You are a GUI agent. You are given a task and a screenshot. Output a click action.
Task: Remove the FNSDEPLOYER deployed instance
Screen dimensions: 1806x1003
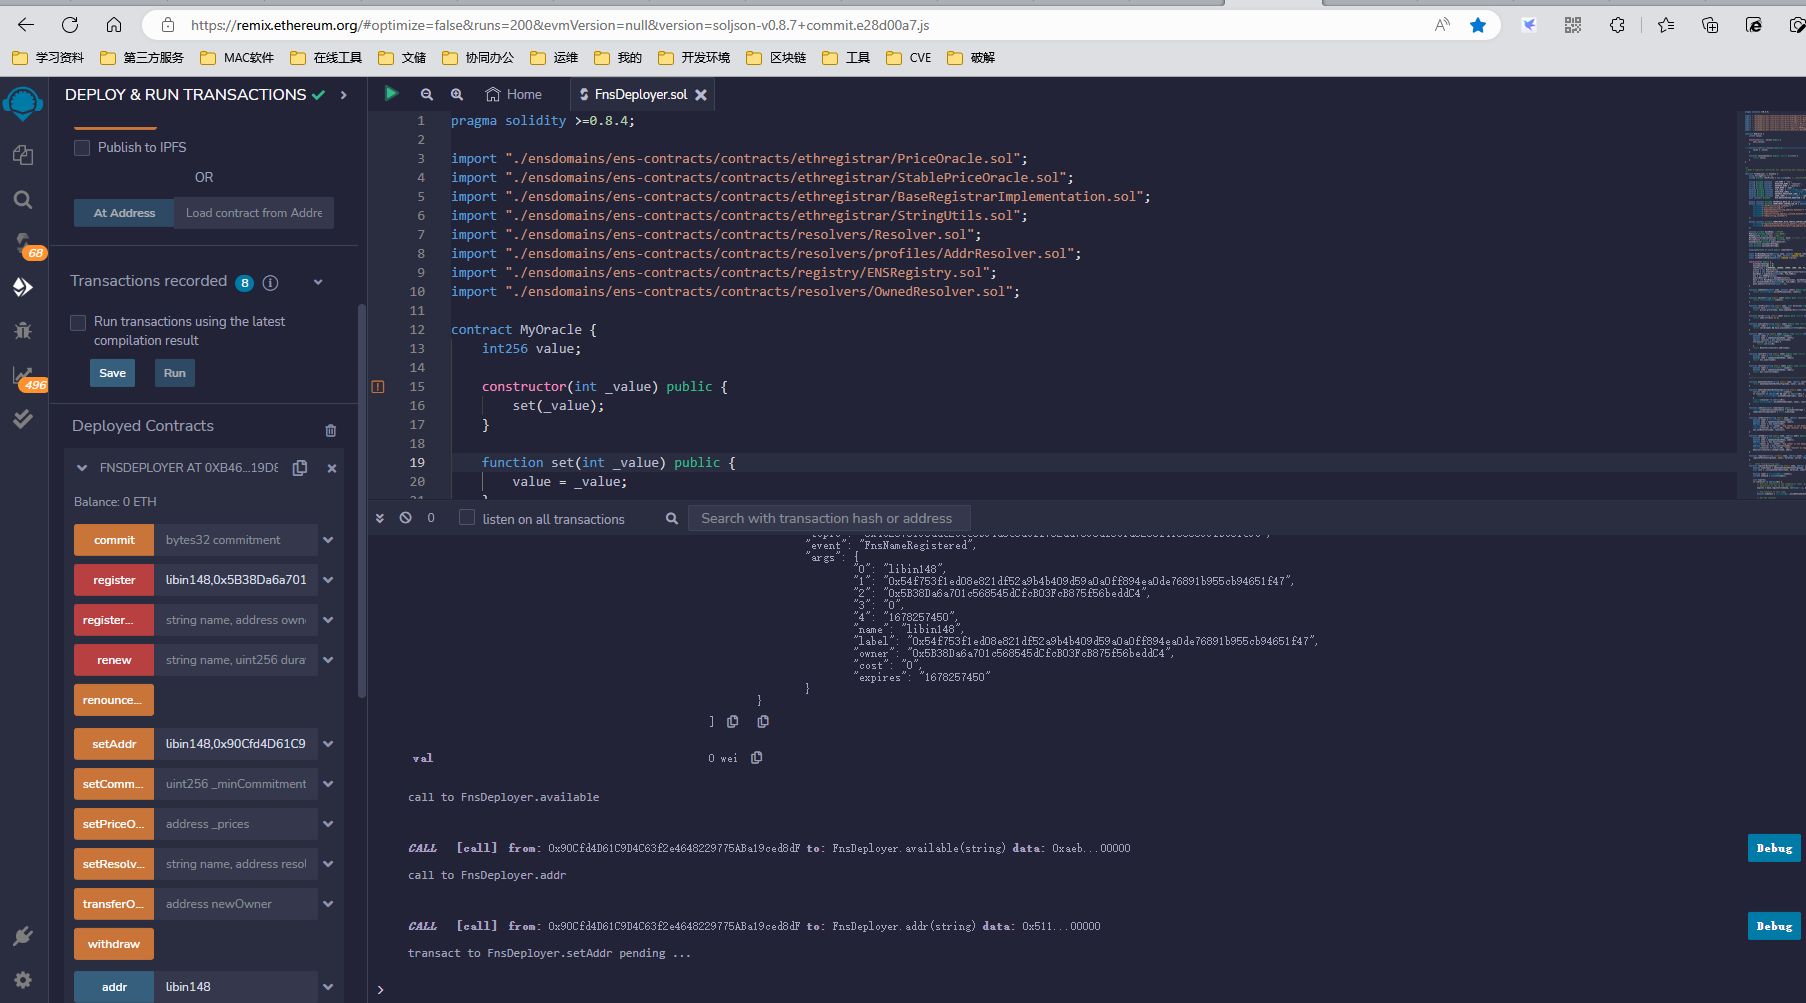[332, 468]
